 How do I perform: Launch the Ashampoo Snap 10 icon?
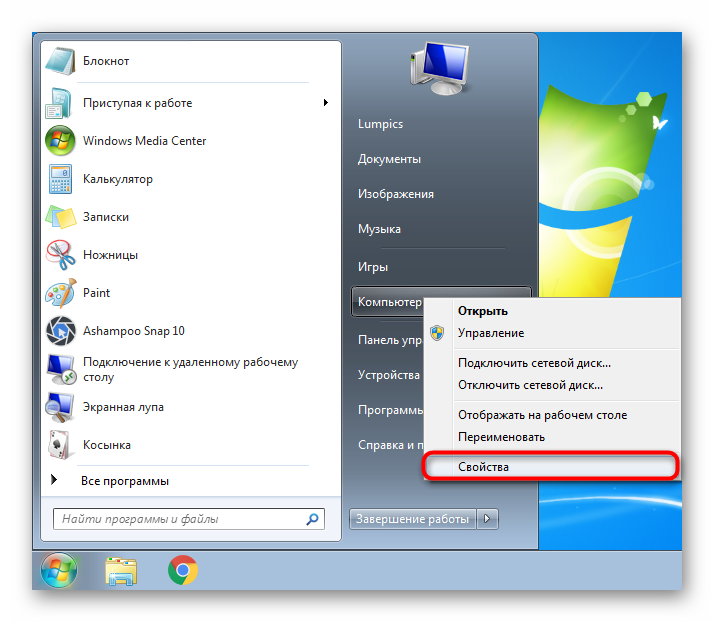[61, 331]
